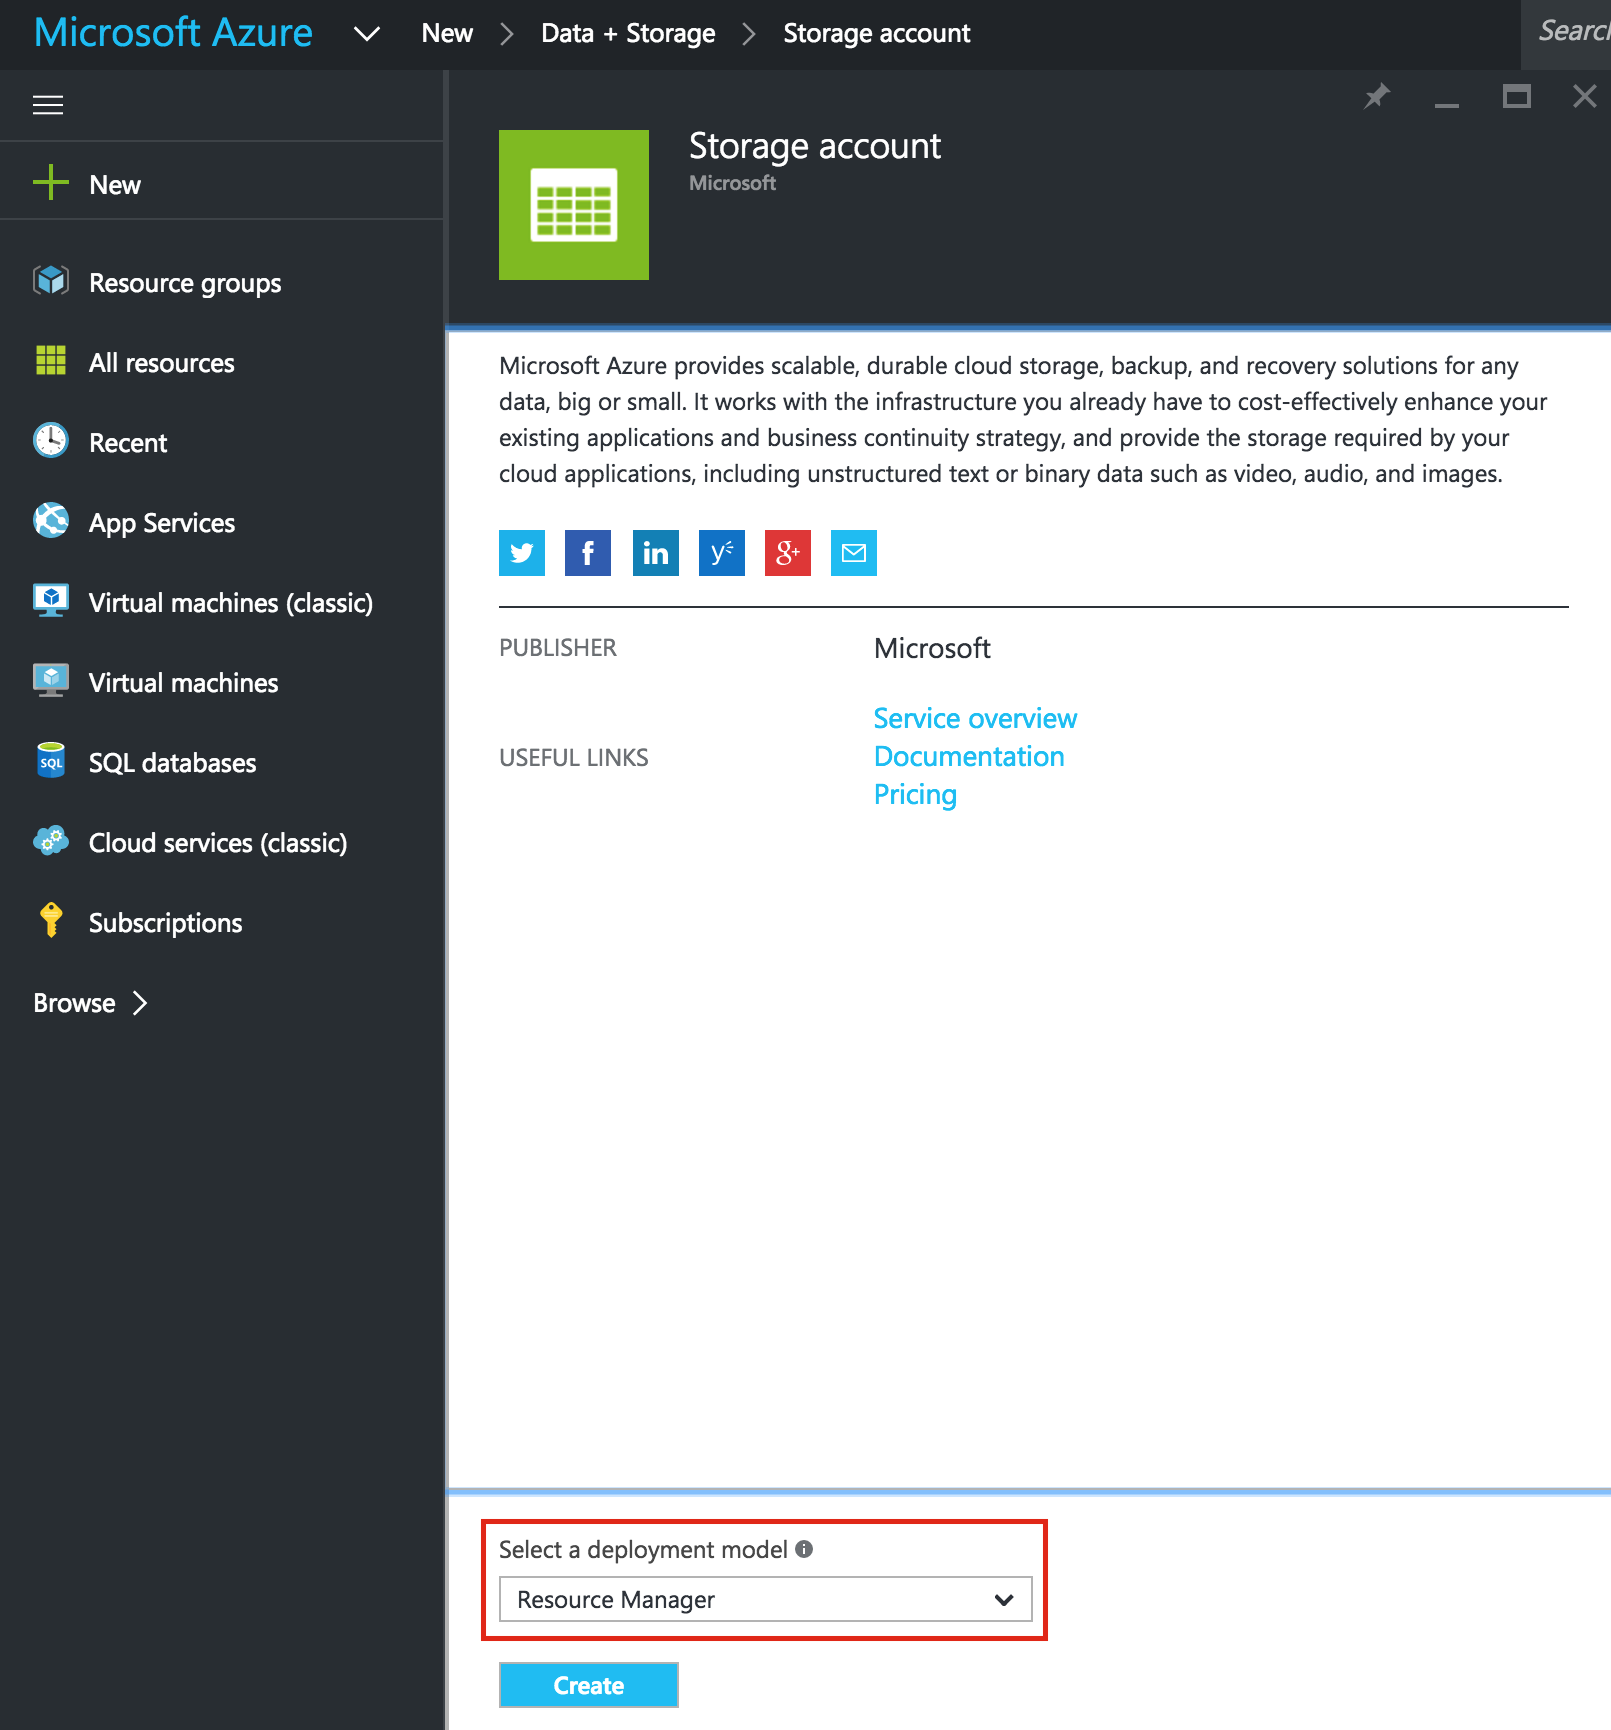The image size is (1611, 1730).
Task: Open App Services in the sidebar
Action: click(162, 523)
